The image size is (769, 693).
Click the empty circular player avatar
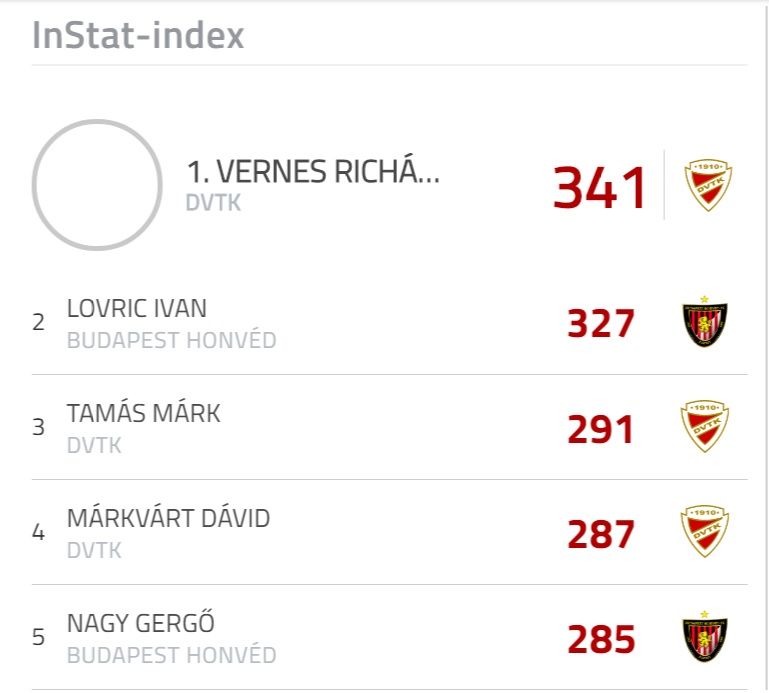(x=97, y=185)
